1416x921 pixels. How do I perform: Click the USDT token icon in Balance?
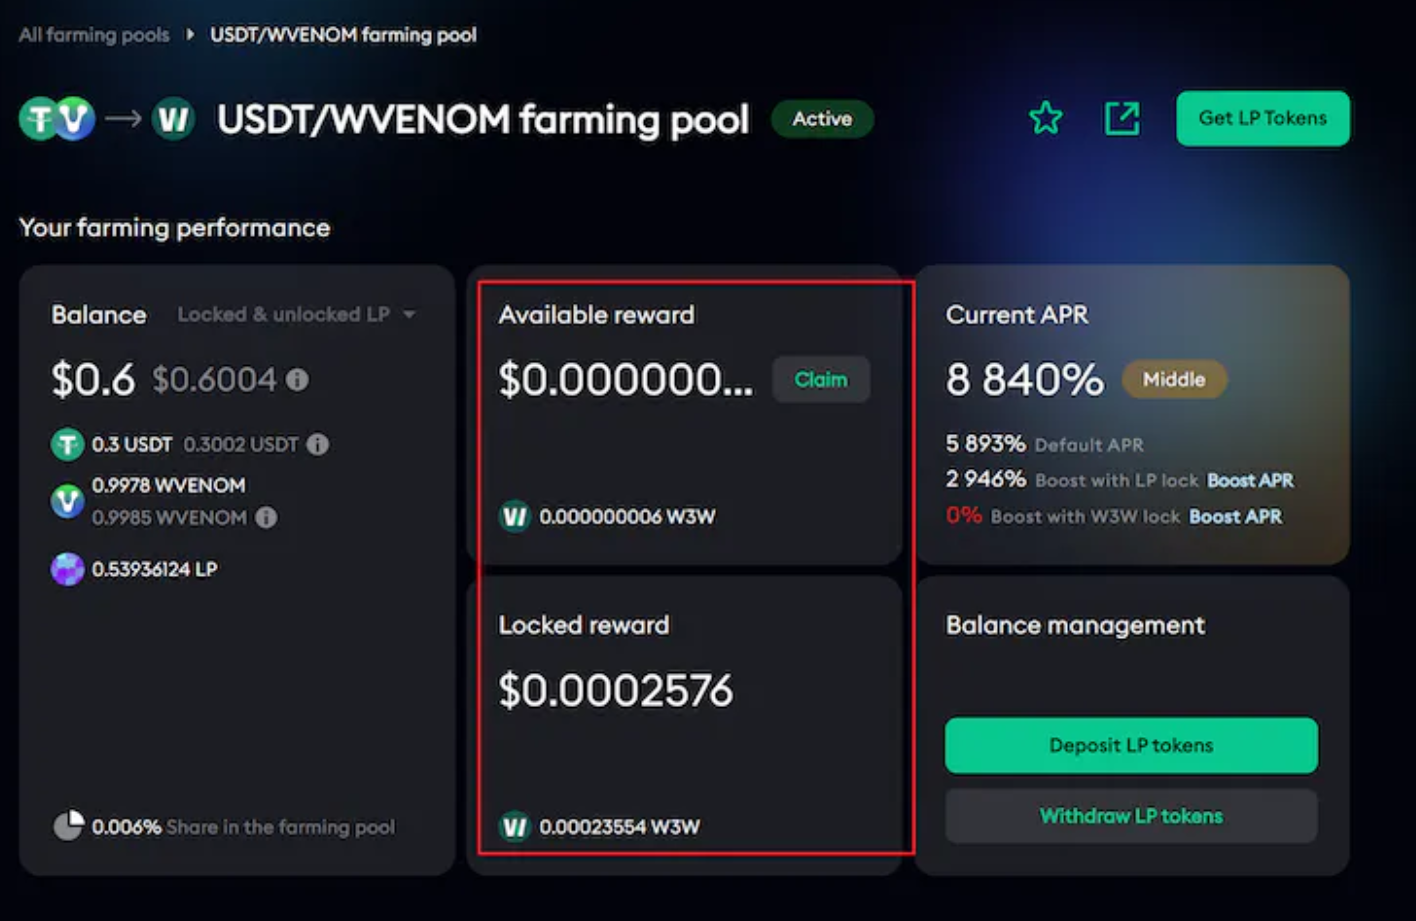(x=67, y=444)
